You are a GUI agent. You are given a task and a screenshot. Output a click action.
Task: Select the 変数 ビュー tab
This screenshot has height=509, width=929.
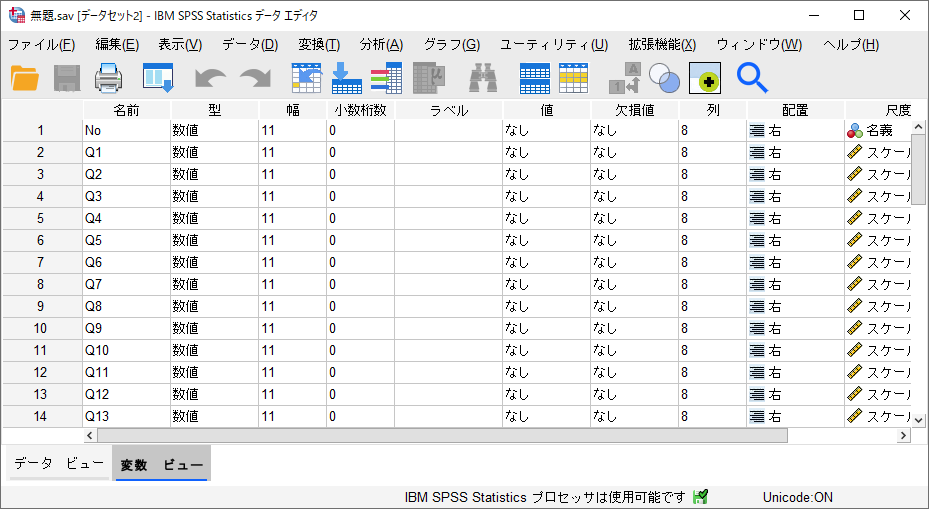tap(161, 465)
